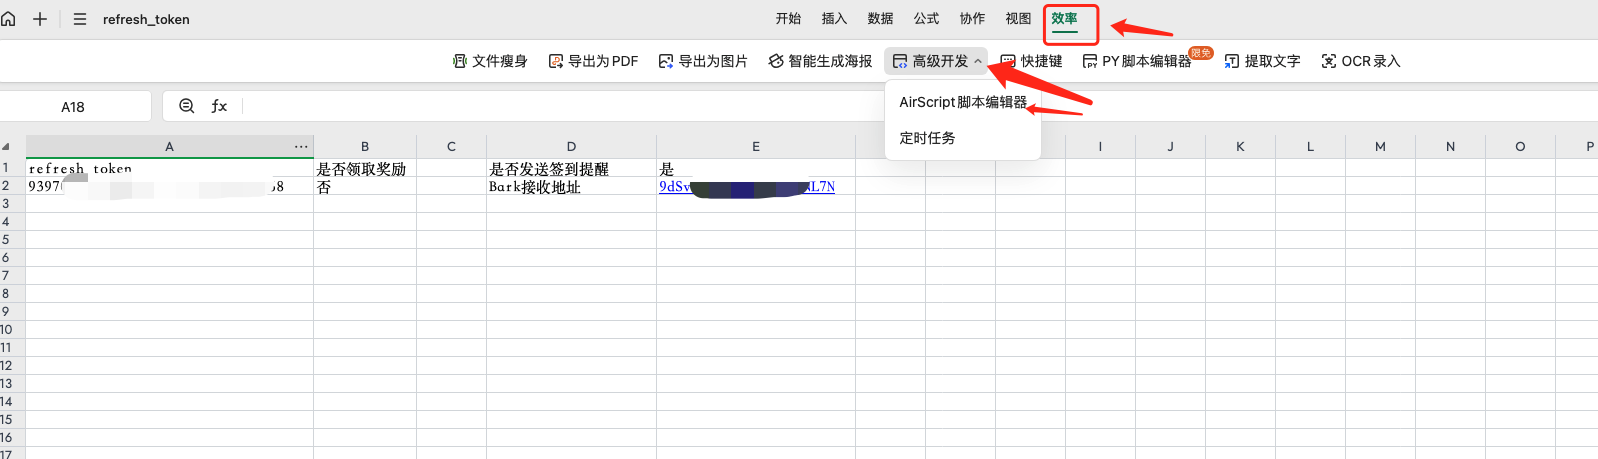The height and width of the screenshot is (459, 1598).
Task: Select row 10 header
Action: (6, 330)
